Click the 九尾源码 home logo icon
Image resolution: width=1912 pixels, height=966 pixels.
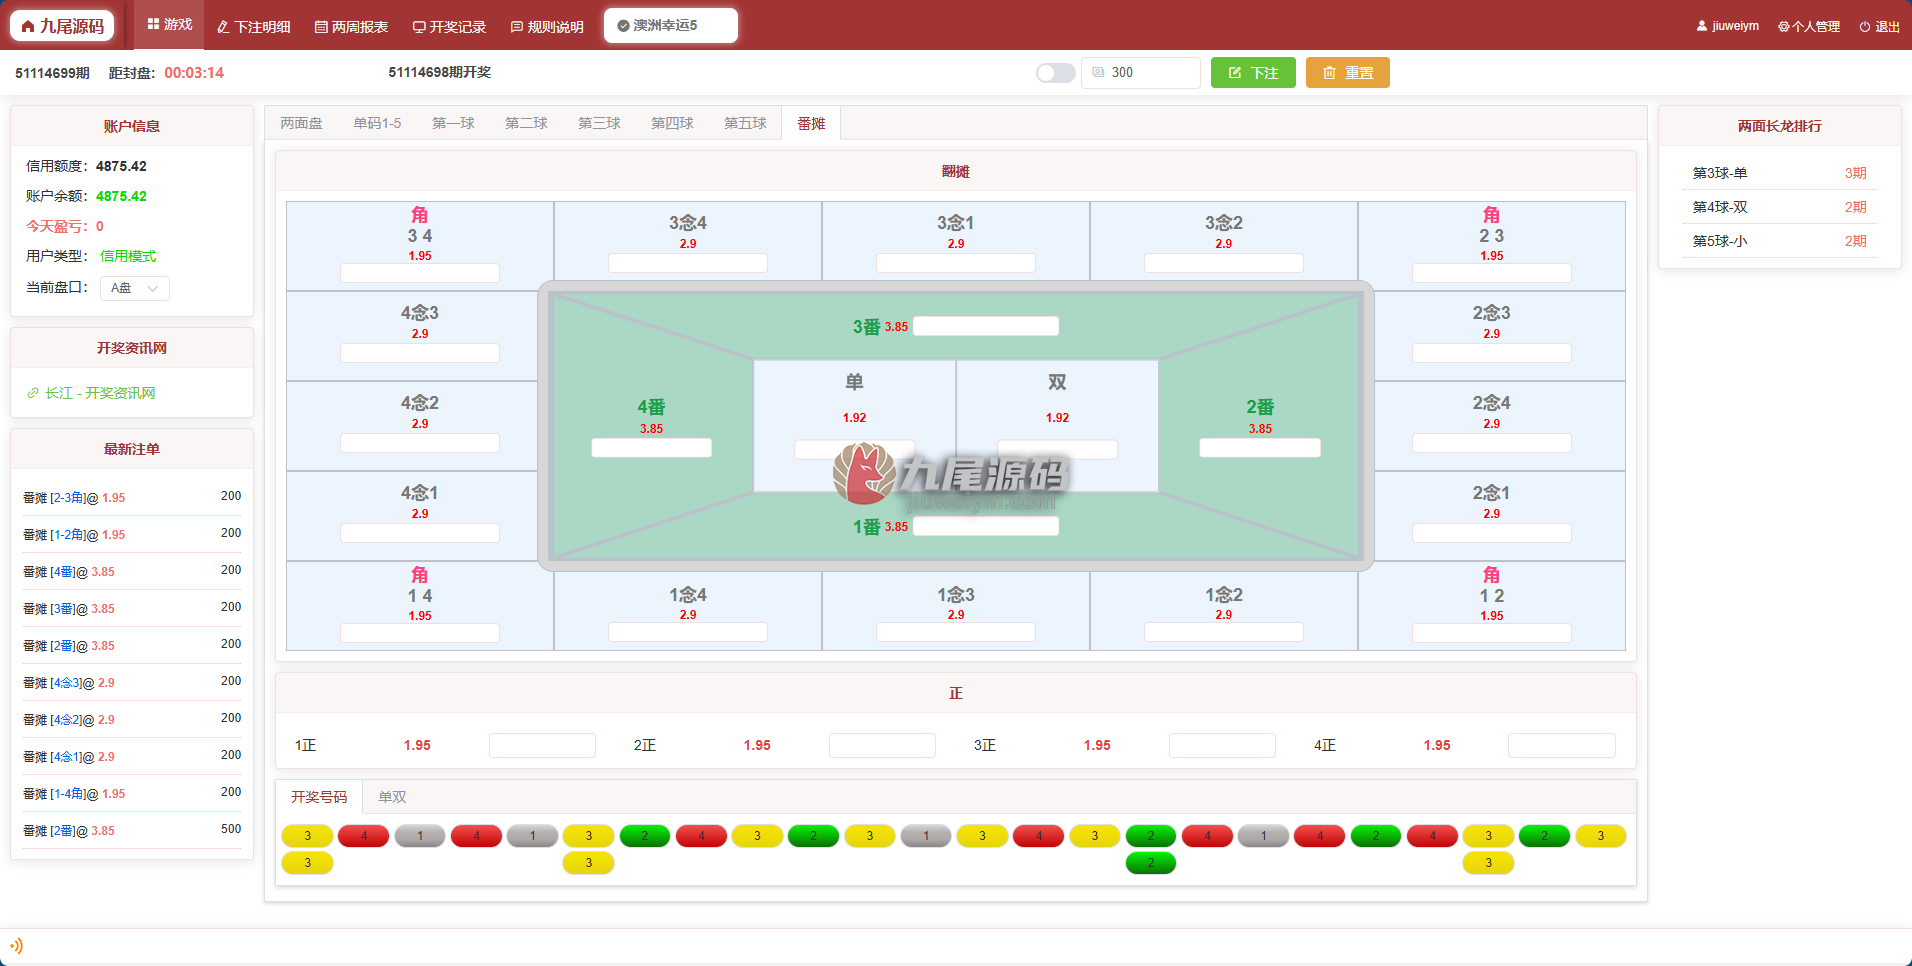tap(28, 26)
